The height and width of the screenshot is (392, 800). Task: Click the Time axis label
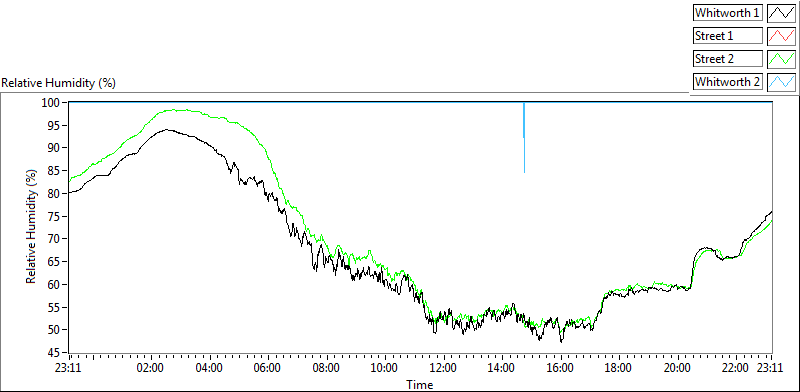click(419, 384)
